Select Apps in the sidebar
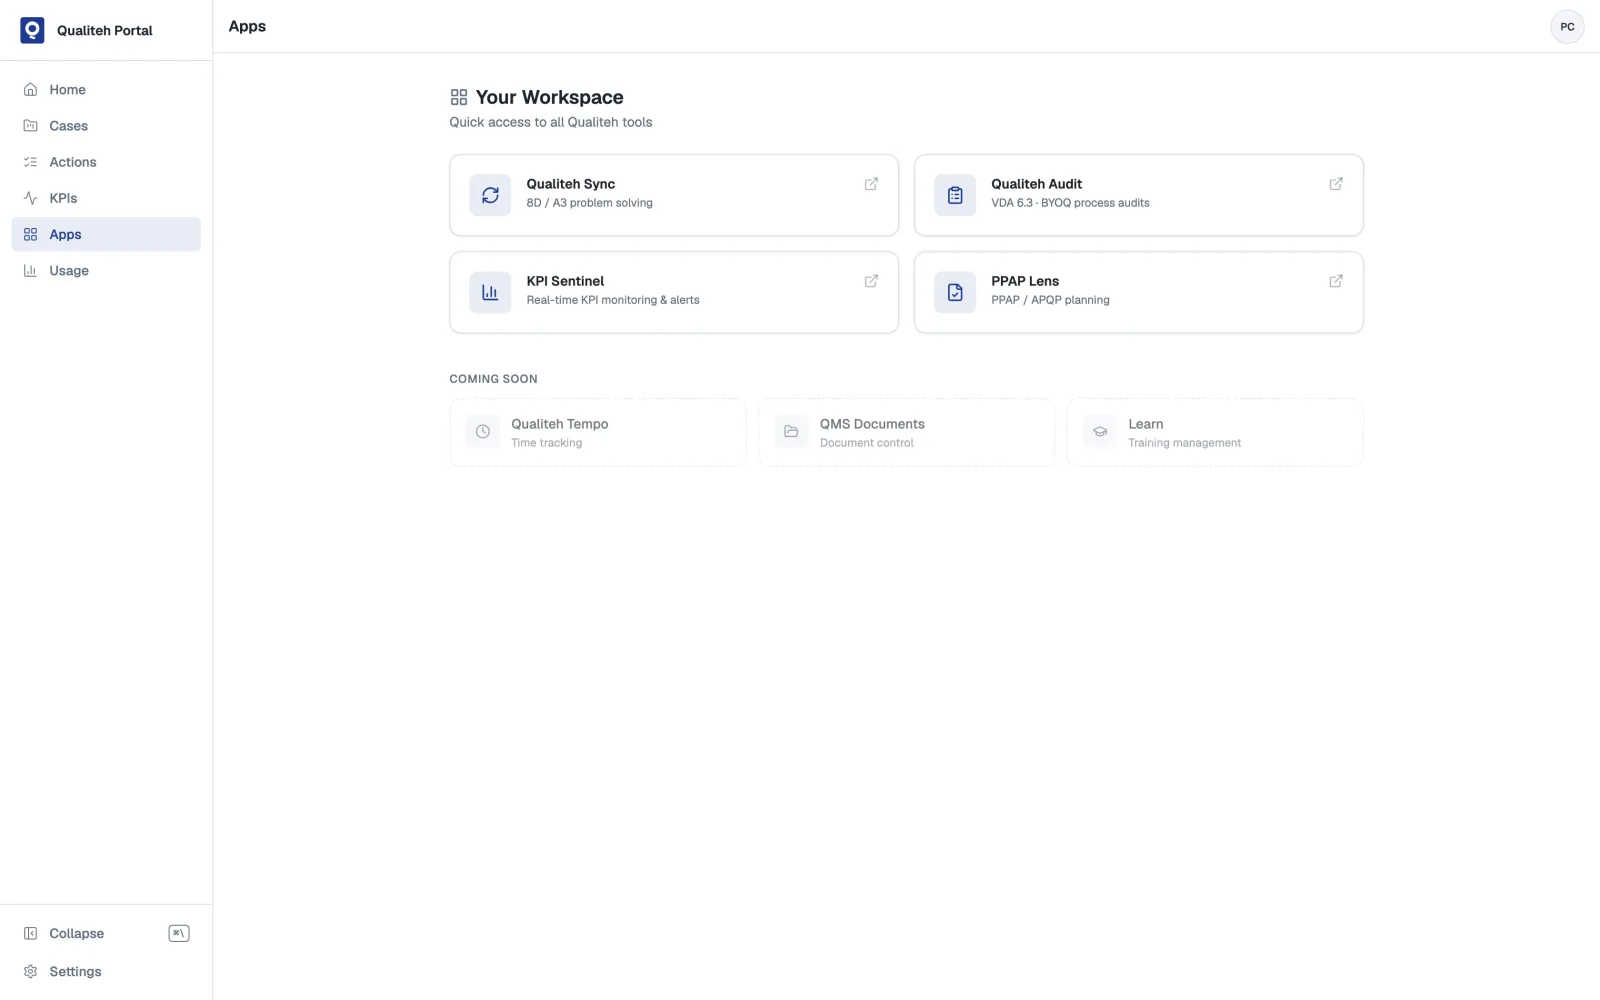The height and width of the screenshot is (1000, 1600). [106, 234]
